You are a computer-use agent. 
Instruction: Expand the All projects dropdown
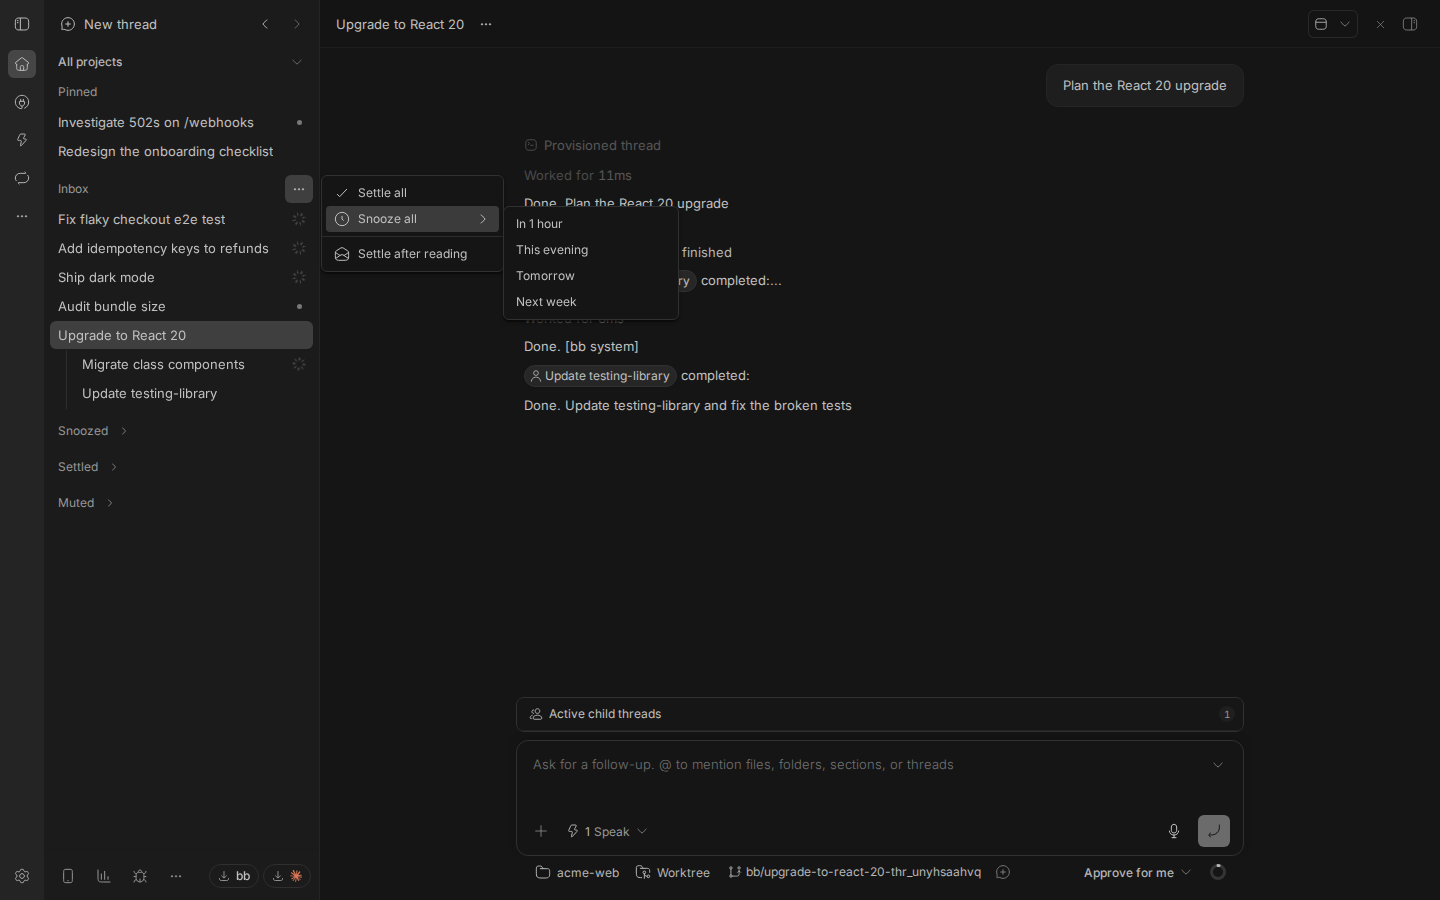coord(180,62)
